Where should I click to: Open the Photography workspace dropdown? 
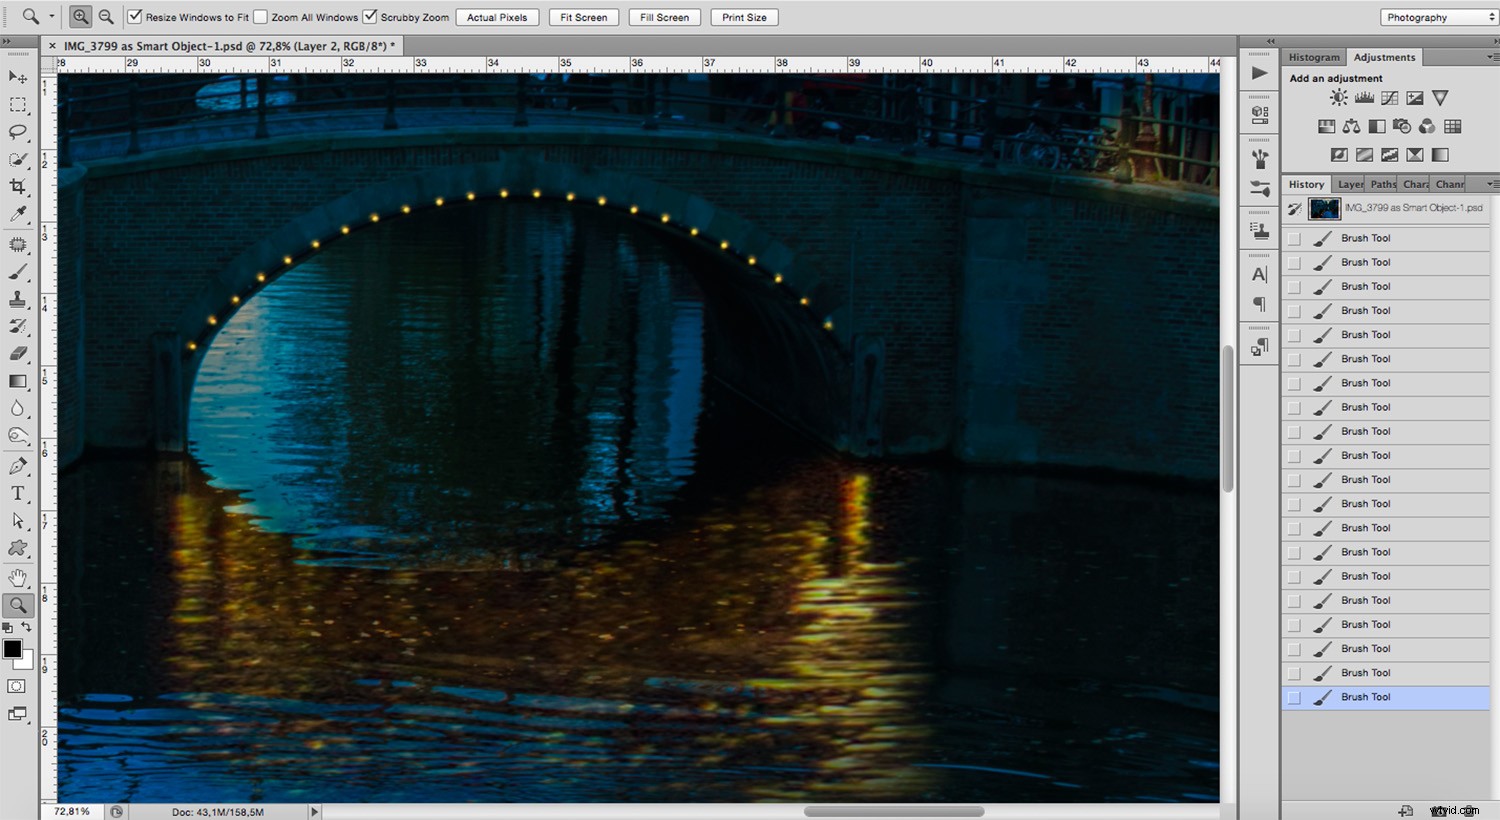(x=1437, y=16)
